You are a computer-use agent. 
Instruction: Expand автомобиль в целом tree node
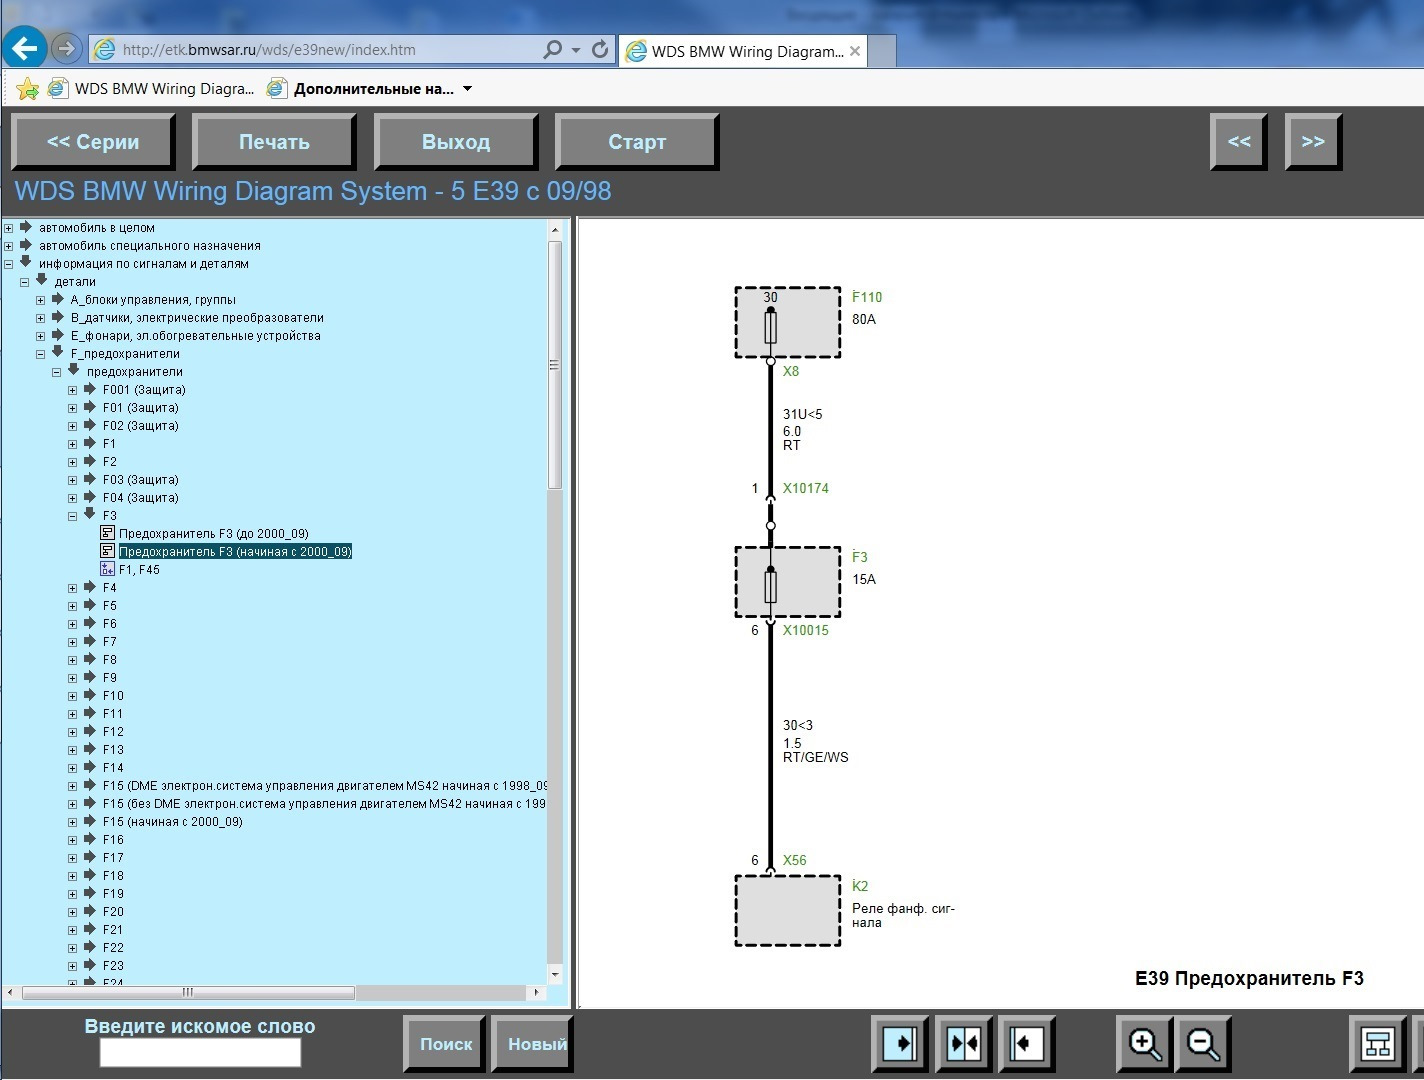click(9, 228)
